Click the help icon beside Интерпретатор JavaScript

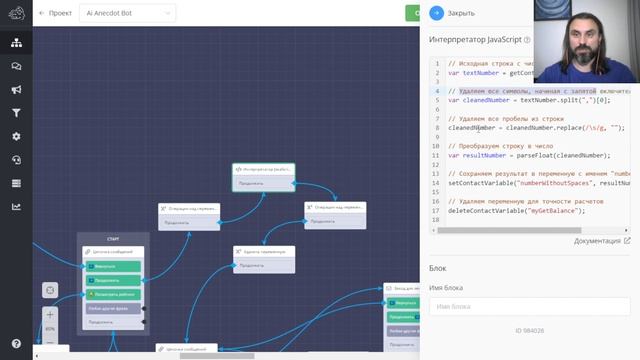pos(527,40)
